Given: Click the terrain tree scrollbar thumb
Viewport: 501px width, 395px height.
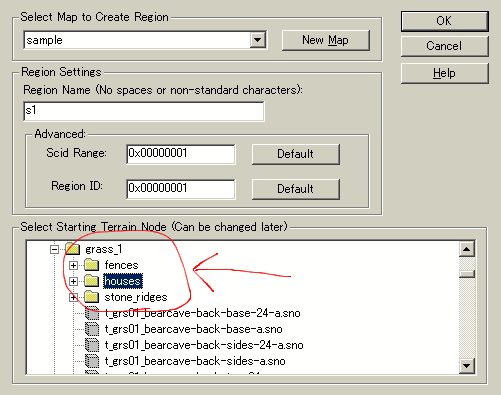Looking at the screenshot, I should tap(467, 274).
